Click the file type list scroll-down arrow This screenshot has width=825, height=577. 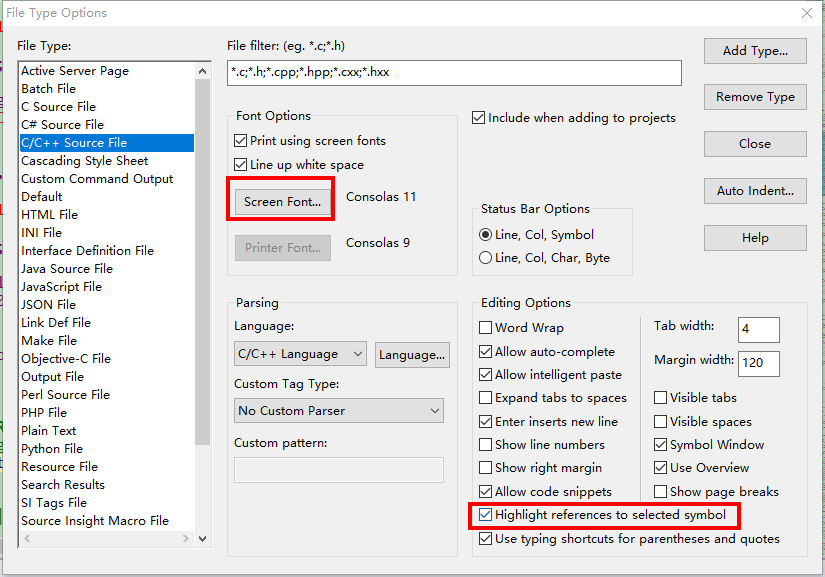click(x=203, y=539)
